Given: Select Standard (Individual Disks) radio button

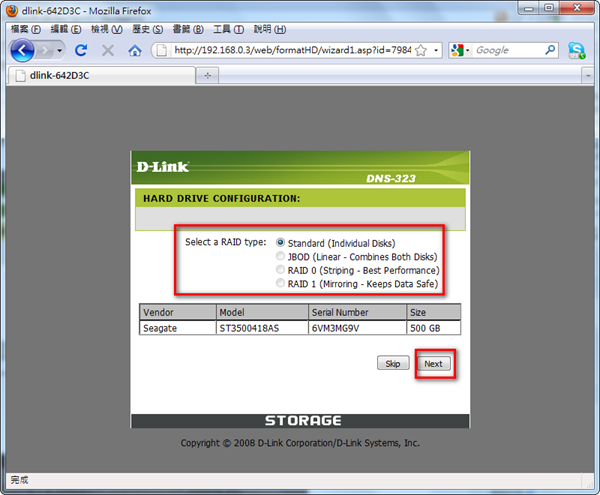Looking at the screenshot, I should (x=280, y=243).
